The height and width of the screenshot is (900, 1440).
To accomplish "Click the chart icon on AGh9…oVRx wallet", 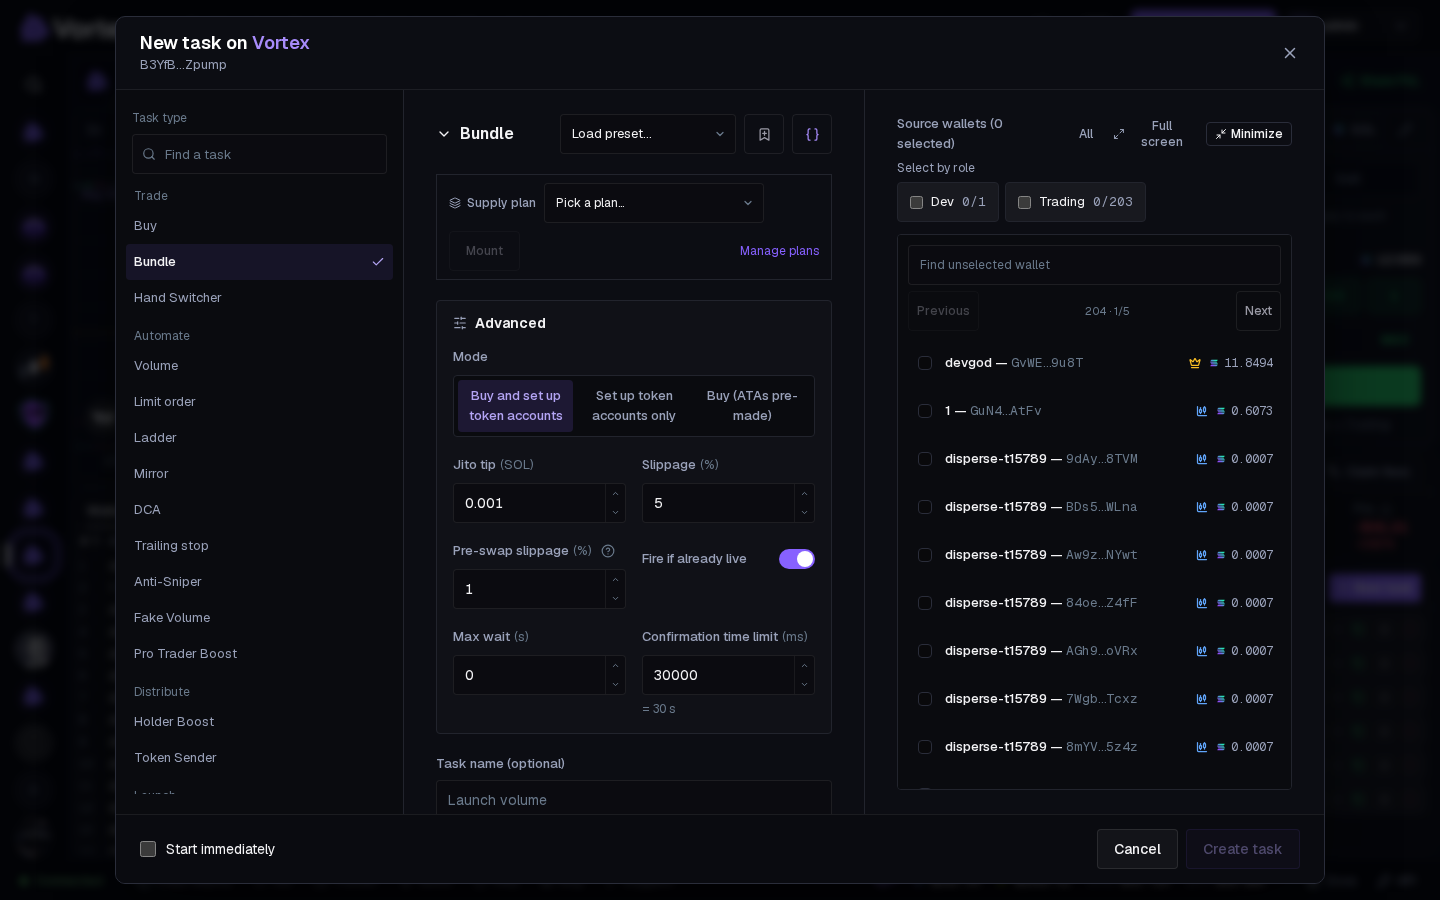I will 1202,651.
